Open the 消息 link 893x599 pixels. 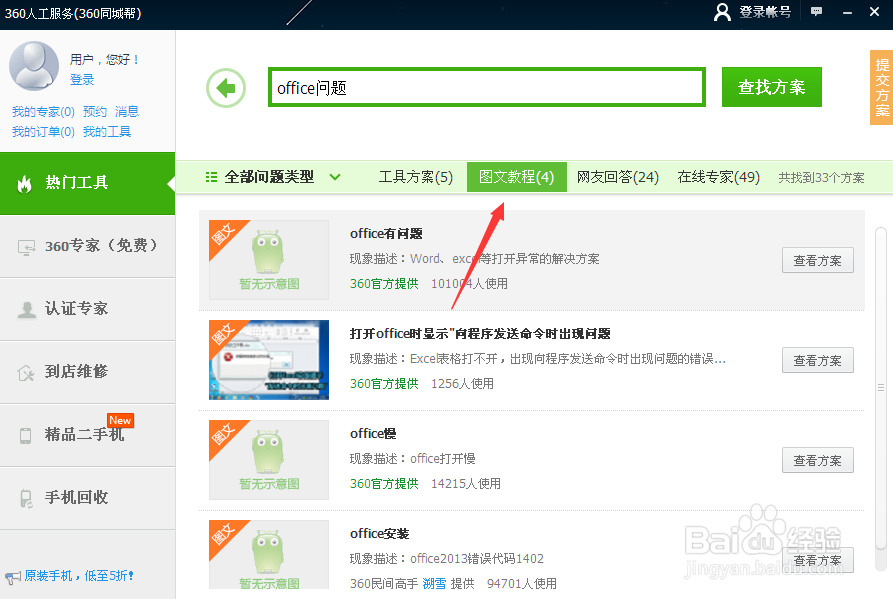(x=127, y=112)
